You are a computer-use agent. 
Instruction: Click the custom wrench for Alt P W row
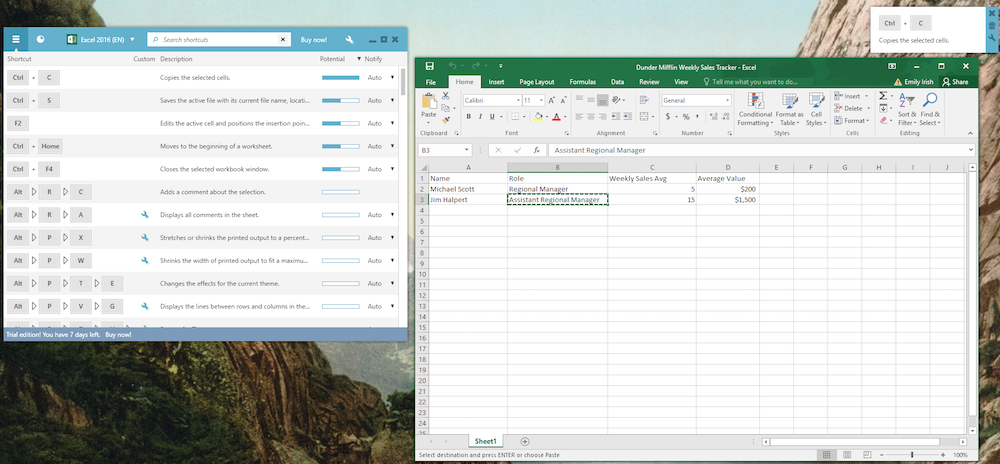[145, 261]
